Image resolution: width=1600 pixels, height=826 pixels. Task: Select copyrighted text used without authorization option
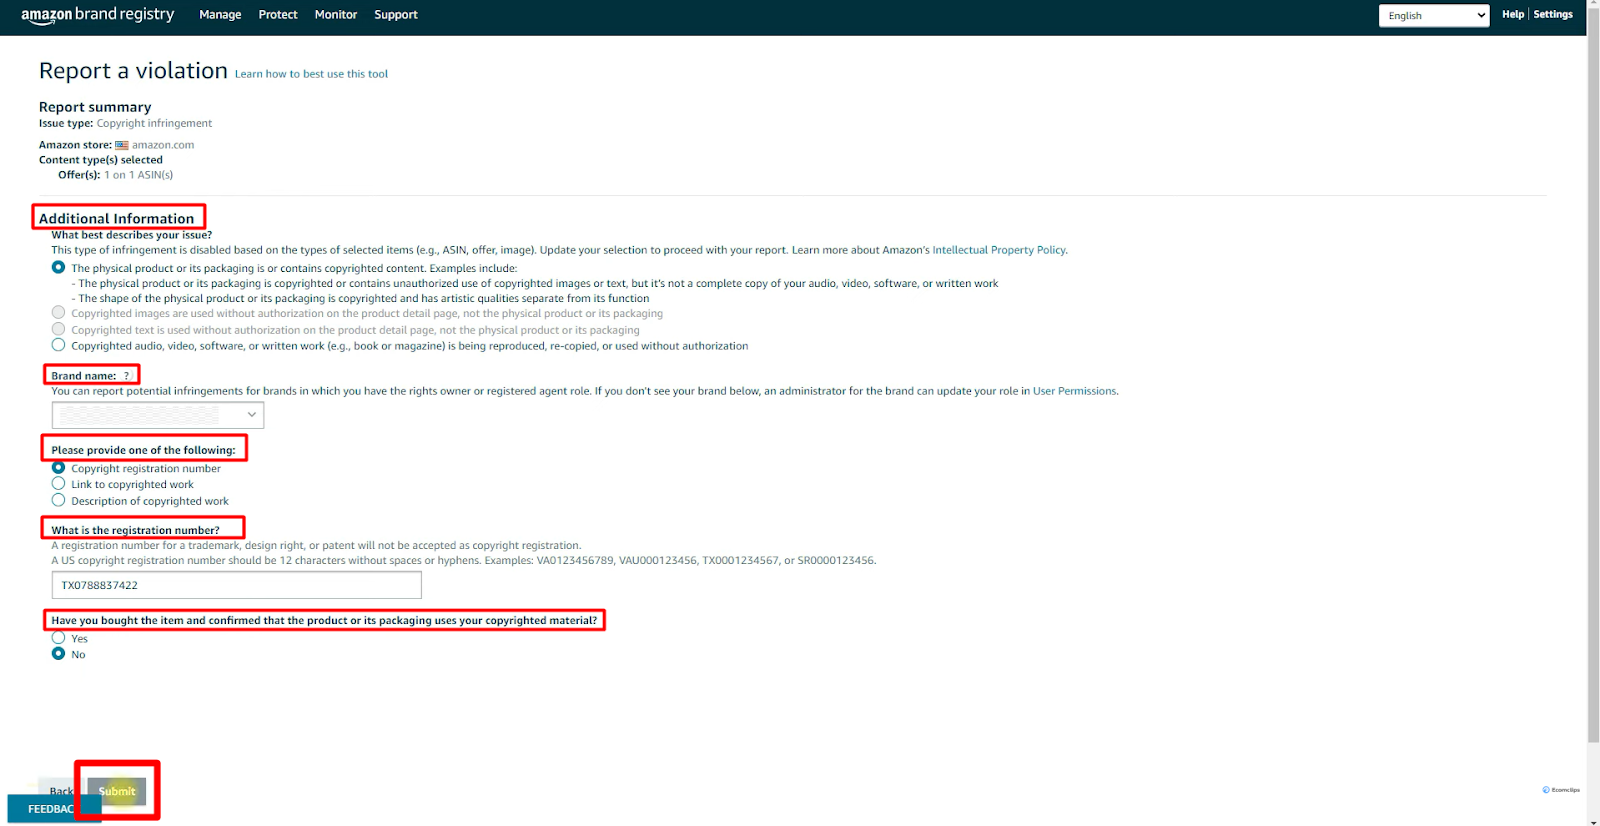point(58,329)
